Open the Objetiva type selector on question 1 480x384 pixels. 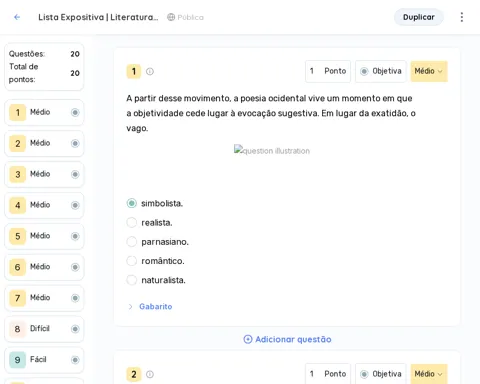[381, 71]
